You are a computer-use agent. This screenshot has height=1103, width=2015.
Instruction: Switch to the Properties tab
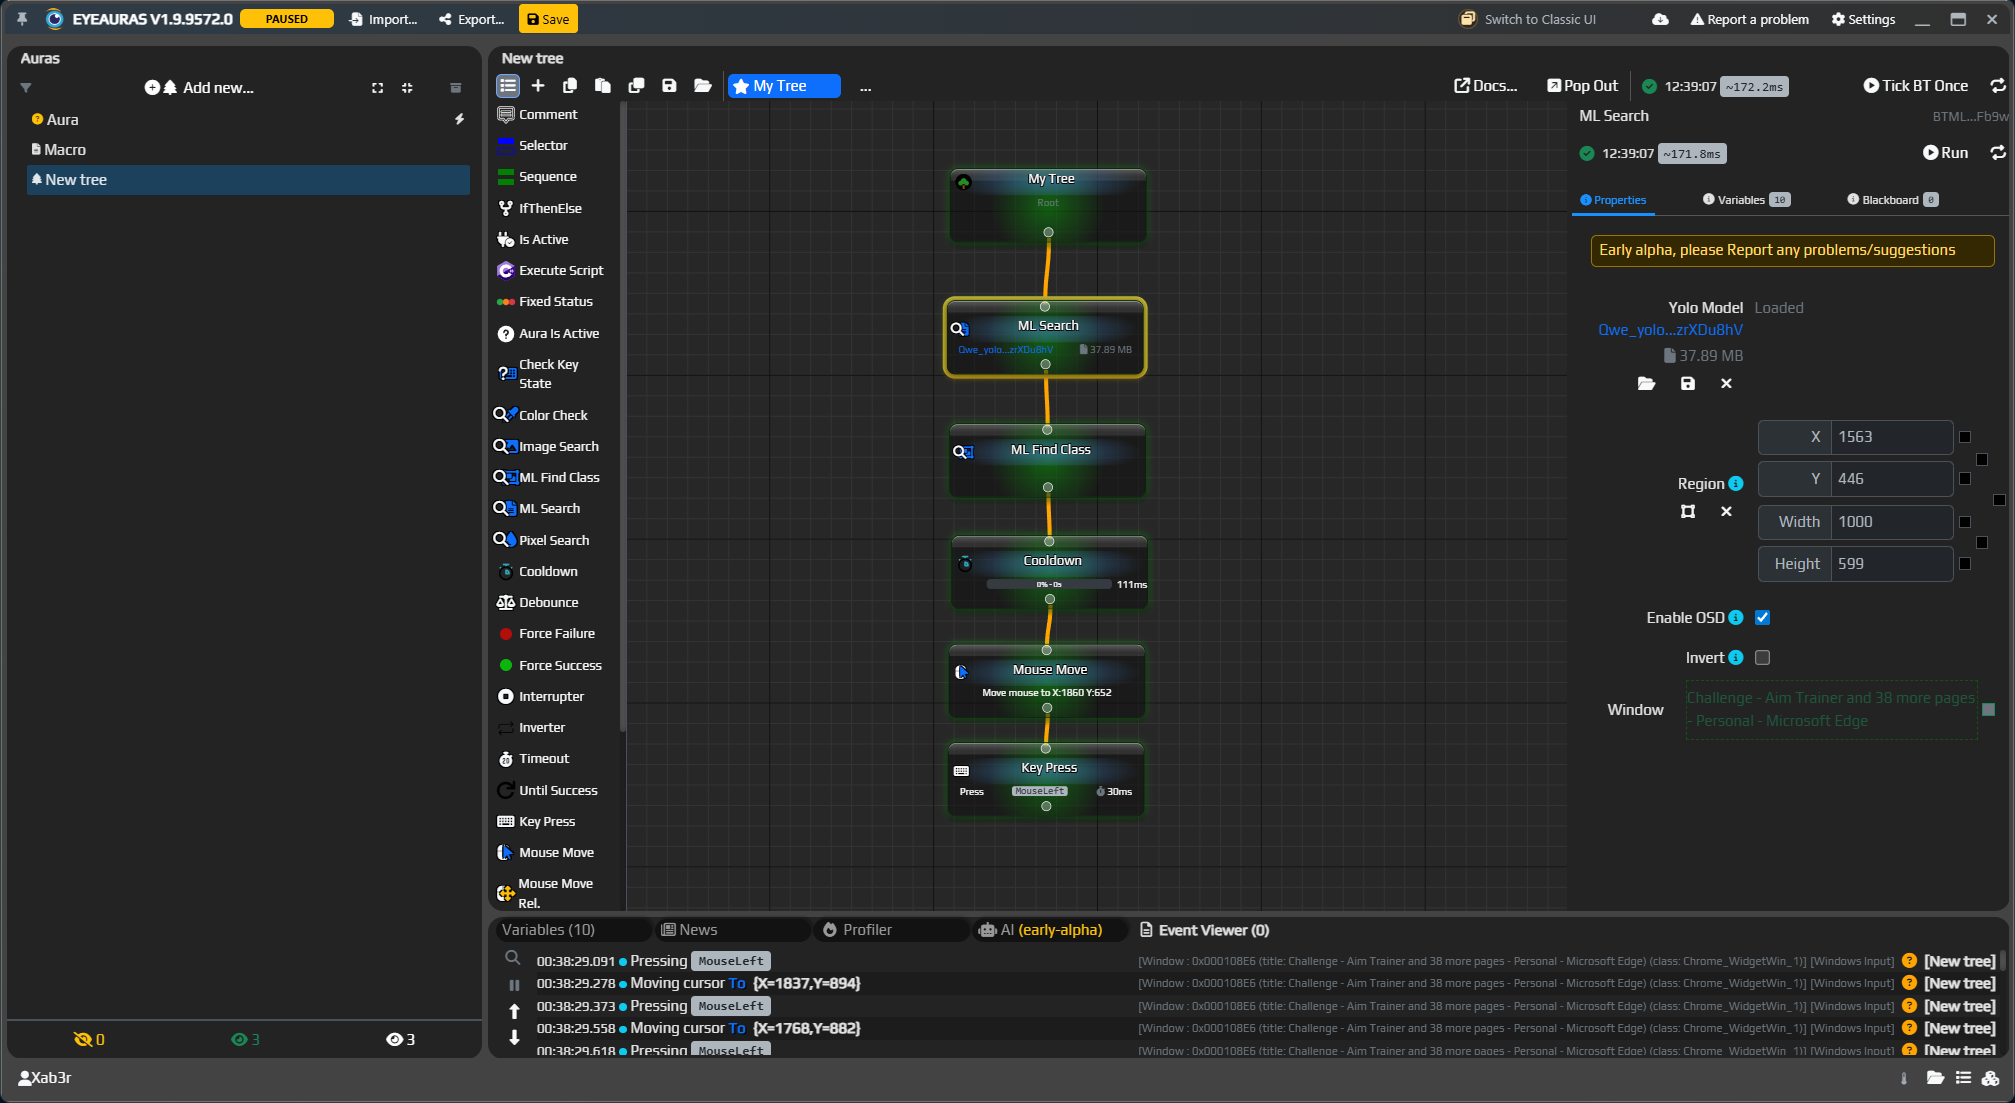point(1613,200)
